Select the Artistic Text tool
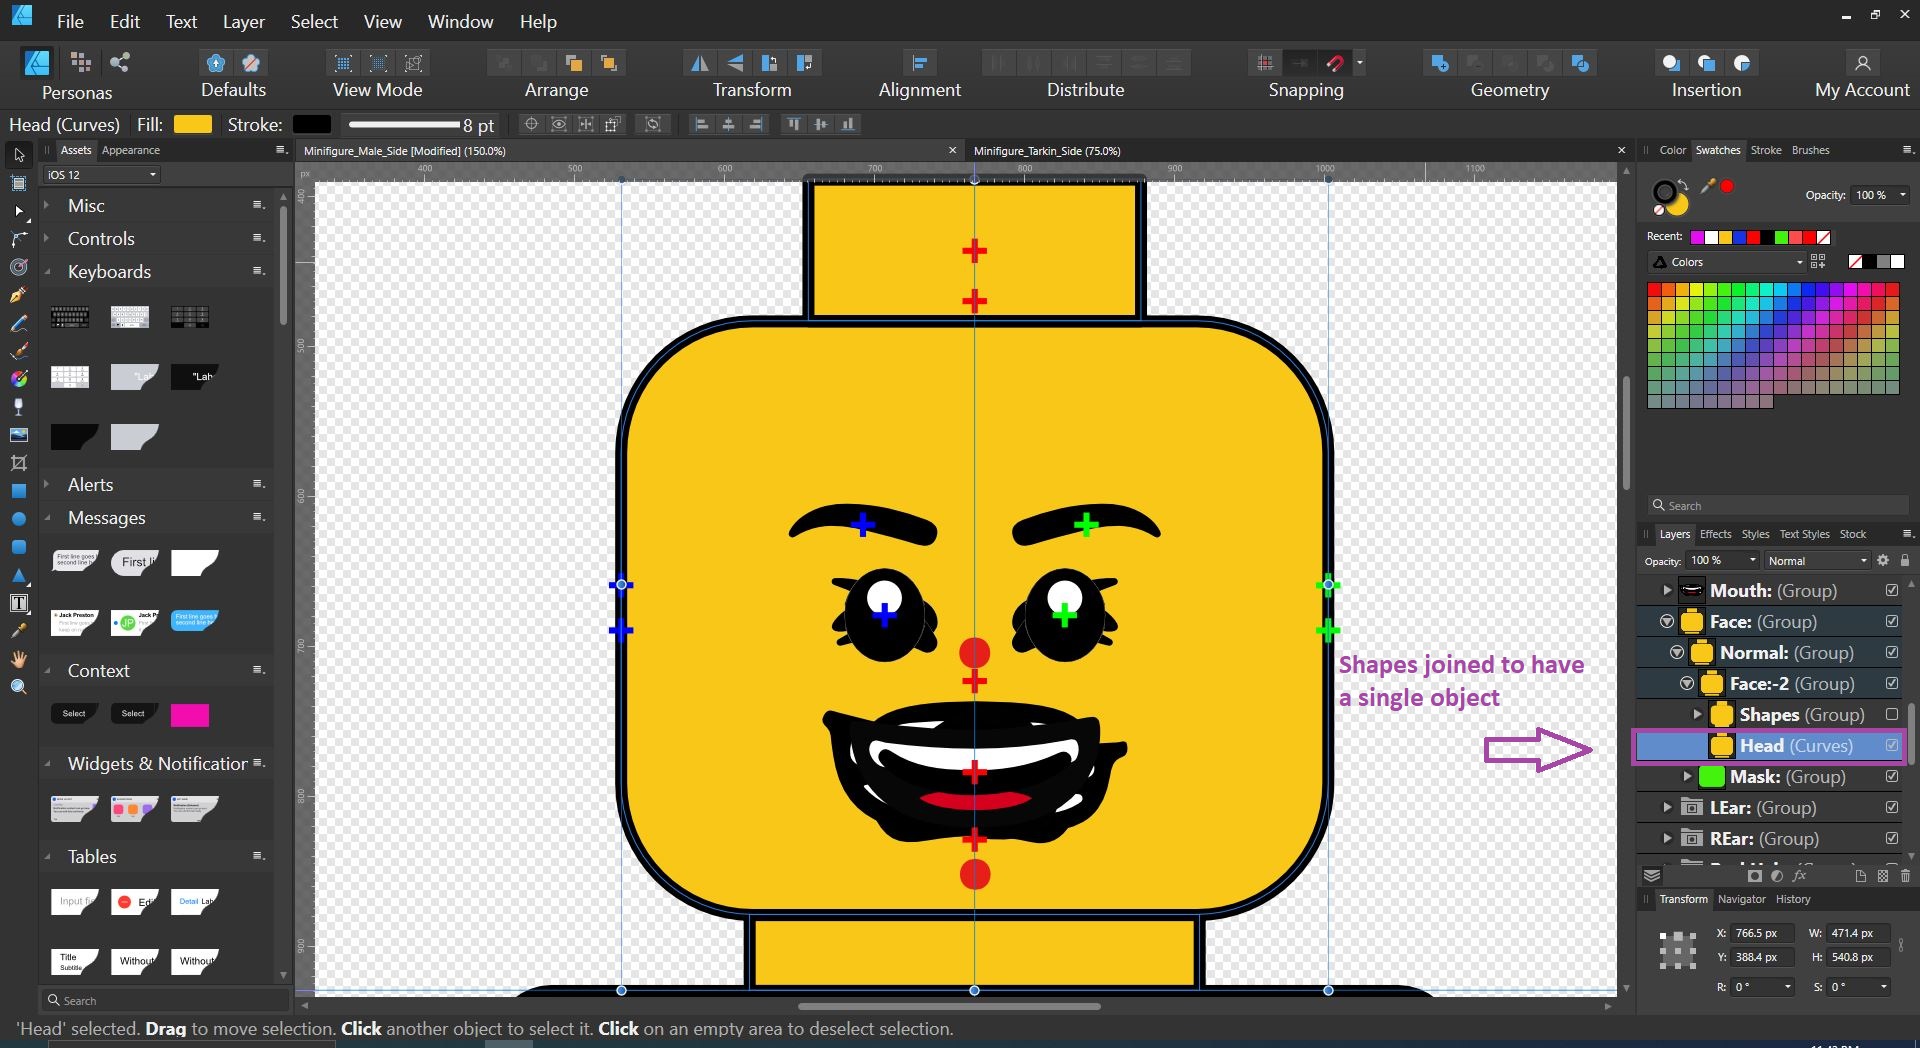Screen dimensions: 1920x1048 click(x=18, y=603)
